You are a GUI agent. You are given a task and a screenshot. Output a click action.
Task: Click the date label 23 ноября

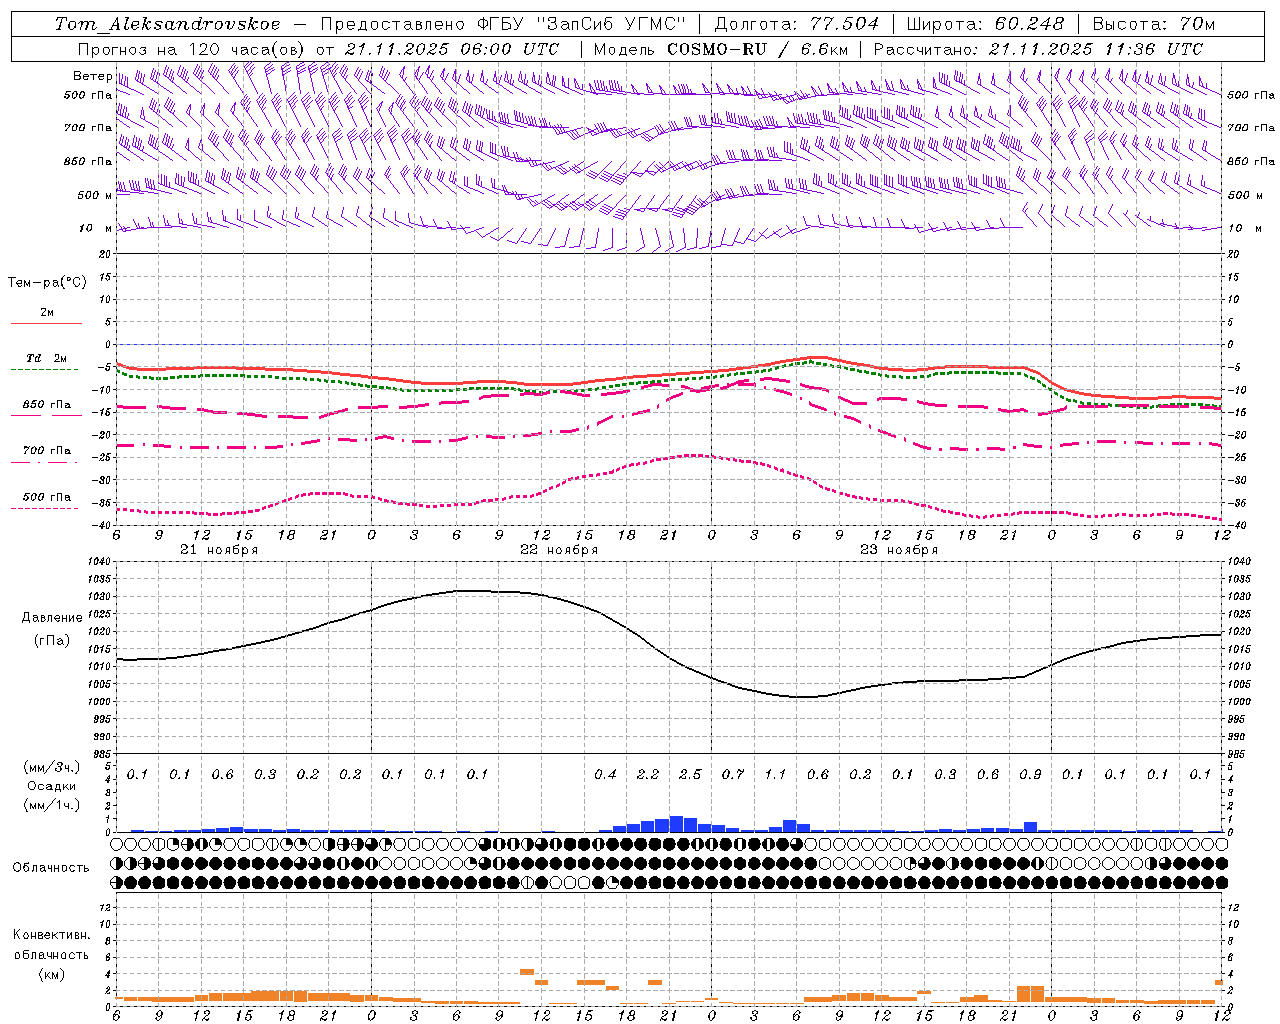[899, 550]
